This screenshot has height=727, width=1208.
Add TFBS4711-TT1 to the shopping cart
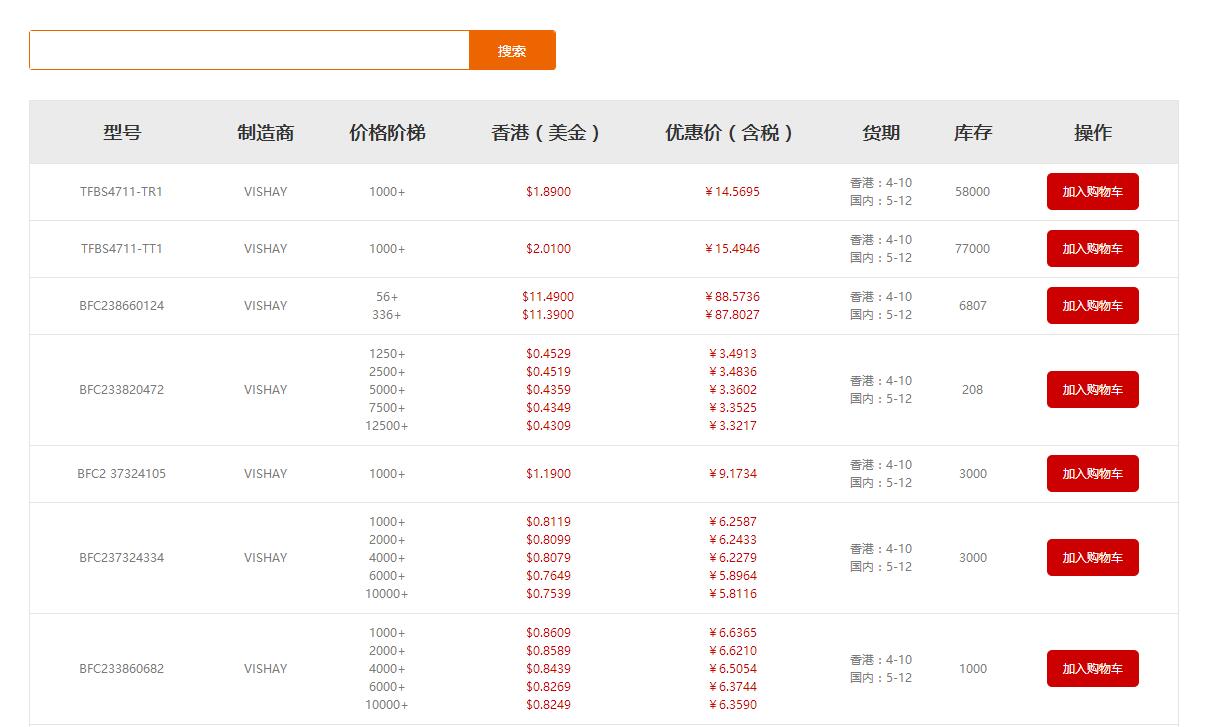(1092, 248)
